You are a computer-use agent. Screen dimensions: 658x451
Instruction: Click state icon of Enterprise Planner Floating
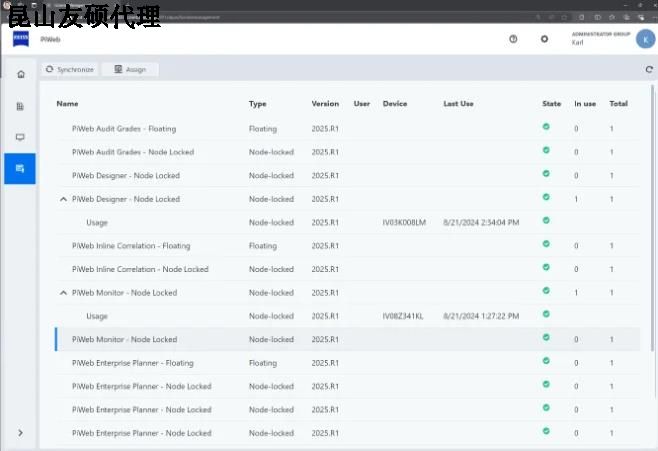[546, 361]
